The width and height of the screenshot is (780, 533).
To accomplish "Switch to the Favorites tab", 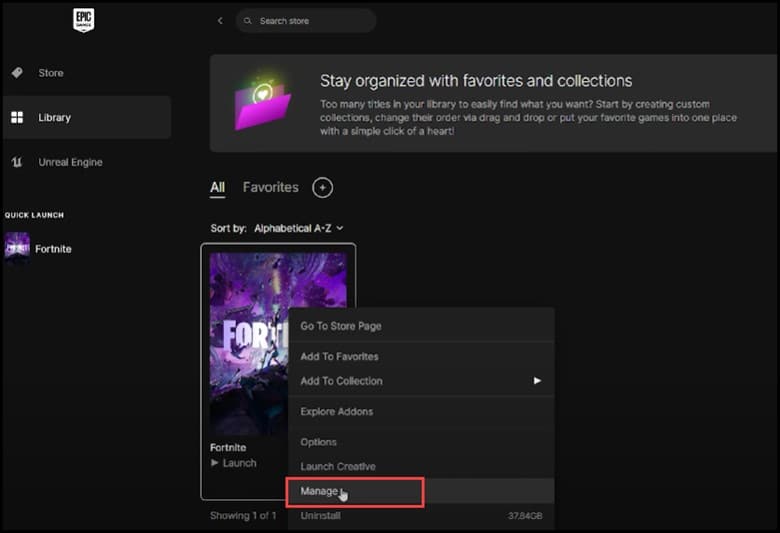I will (271, 188).
